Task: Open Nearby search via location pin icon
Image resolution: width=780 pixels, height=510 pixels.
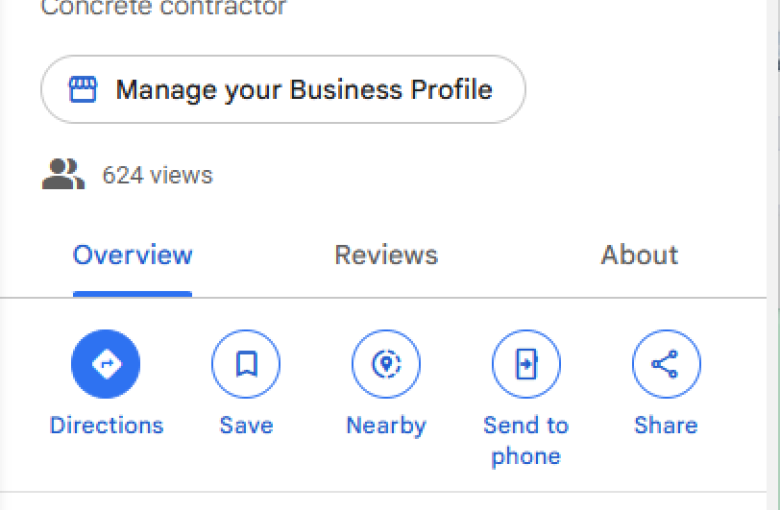Action: 386,364
